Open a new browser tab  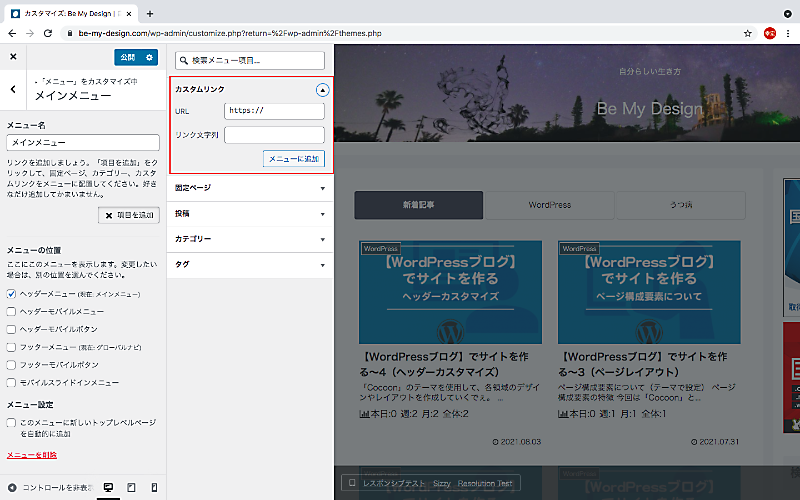pos(150,13)
